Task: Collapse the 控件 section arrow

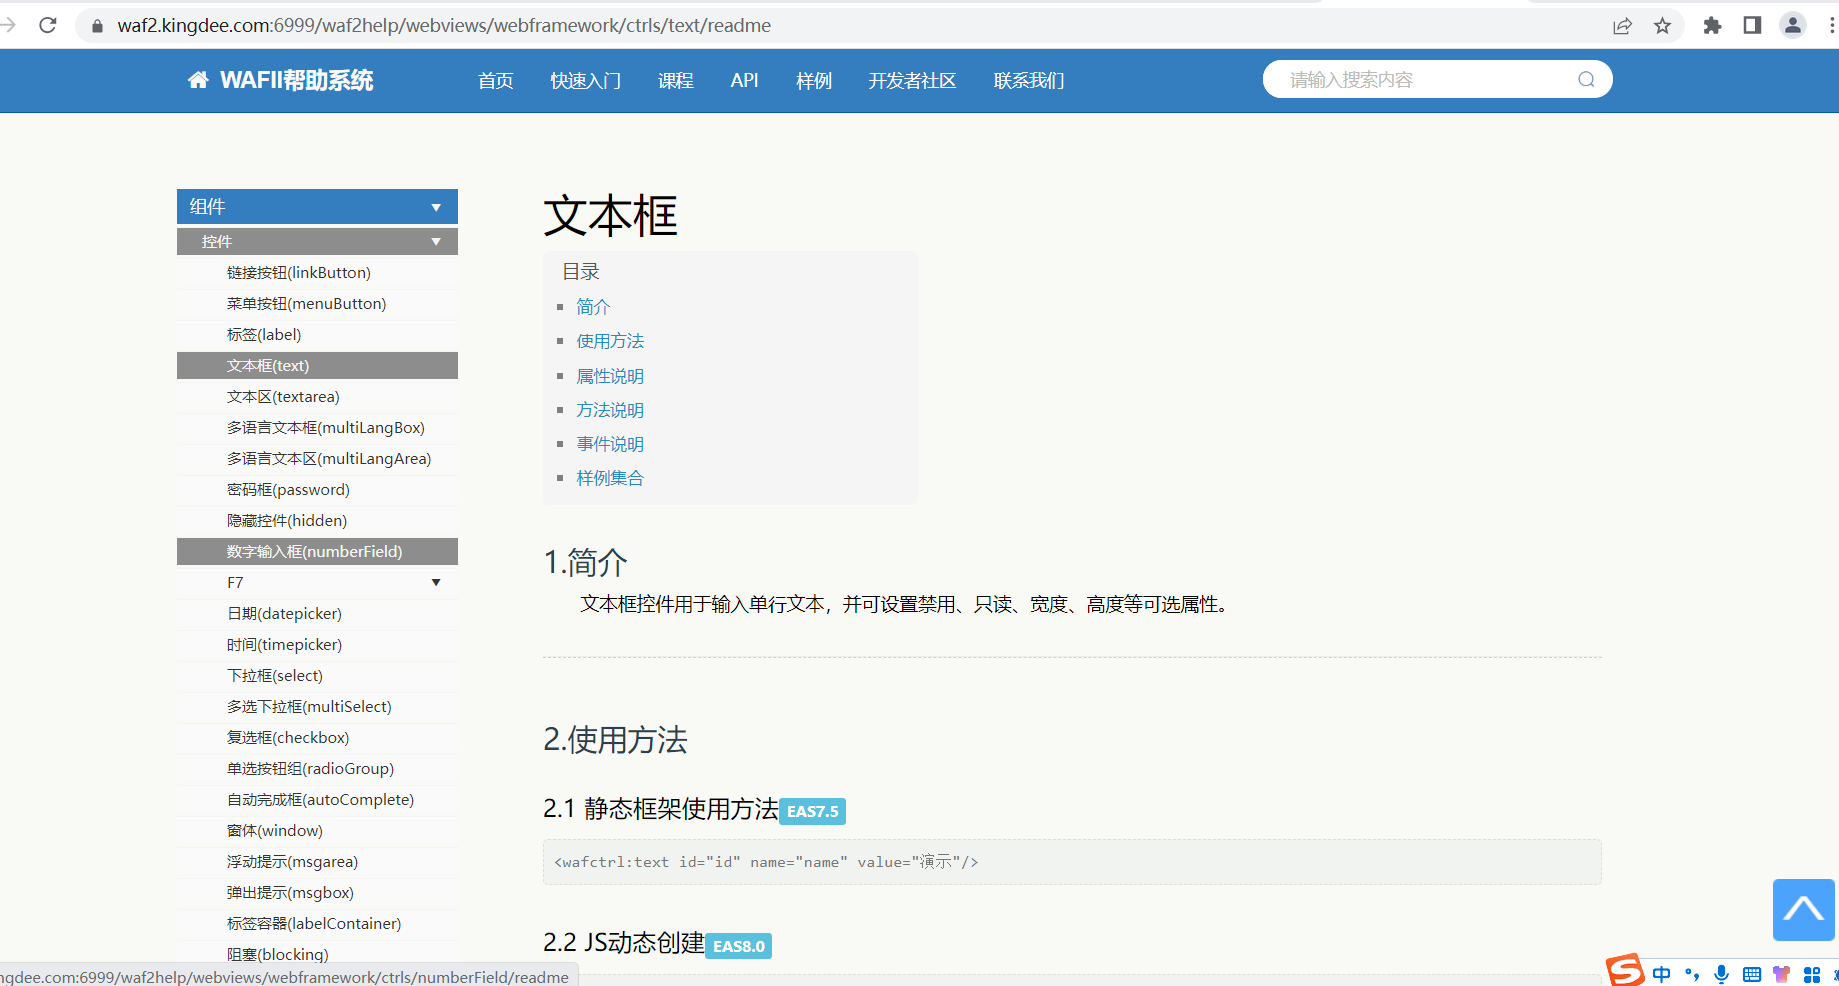Action: (436, 242)
